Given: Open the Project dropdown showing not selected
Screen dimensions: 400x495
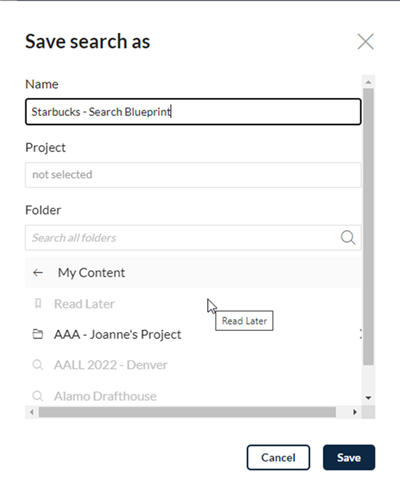Looking at the screenshot, I should pyautogui.click(x=193, y=175).
